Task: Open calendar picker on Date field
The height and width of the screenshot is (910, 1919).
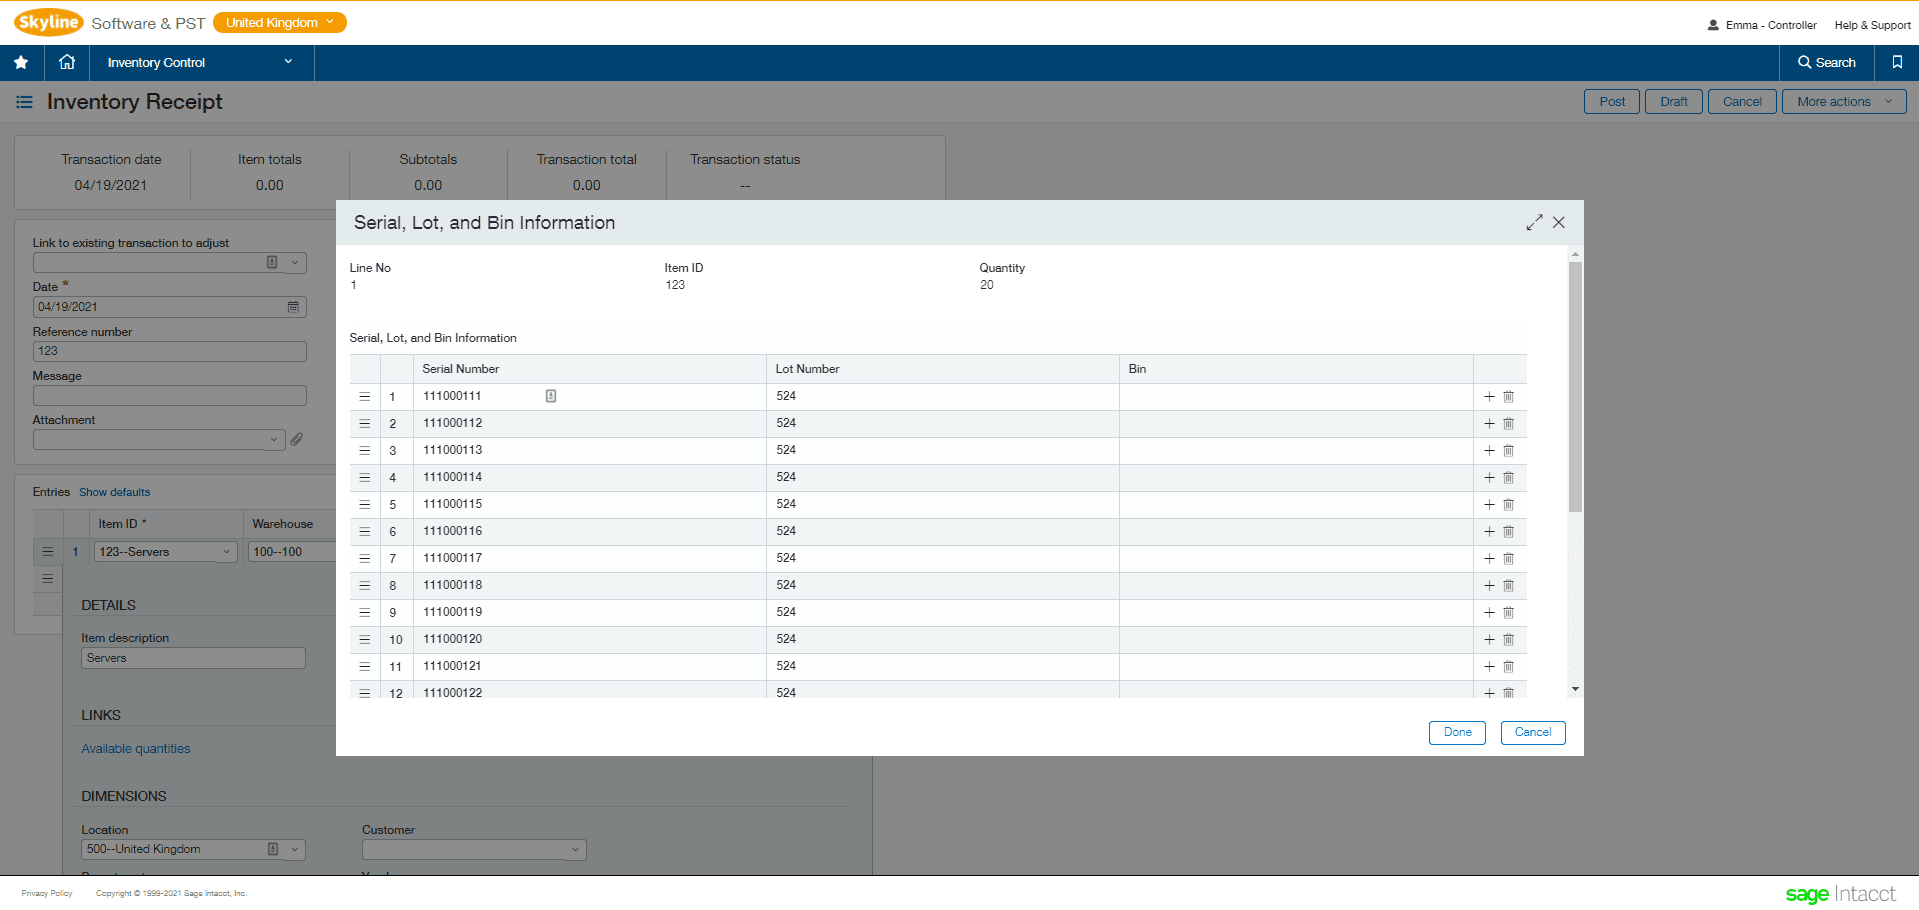Action: tap(293, 307)
